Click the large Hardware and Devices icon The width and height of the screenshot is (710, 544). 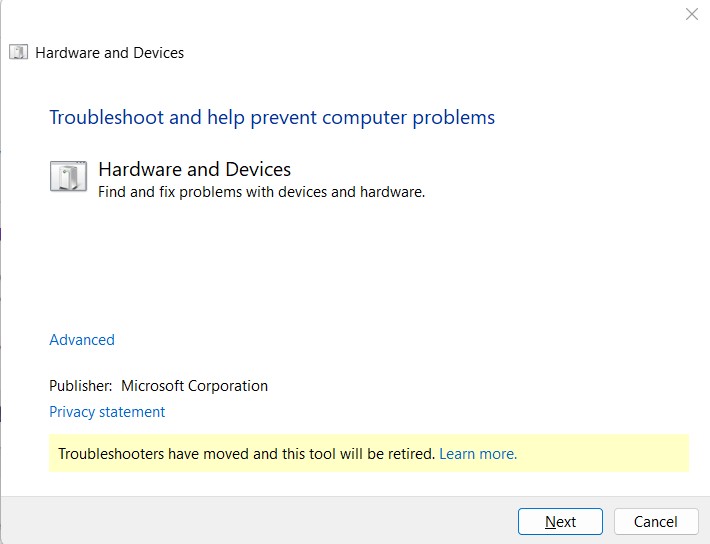click(68, 176)
